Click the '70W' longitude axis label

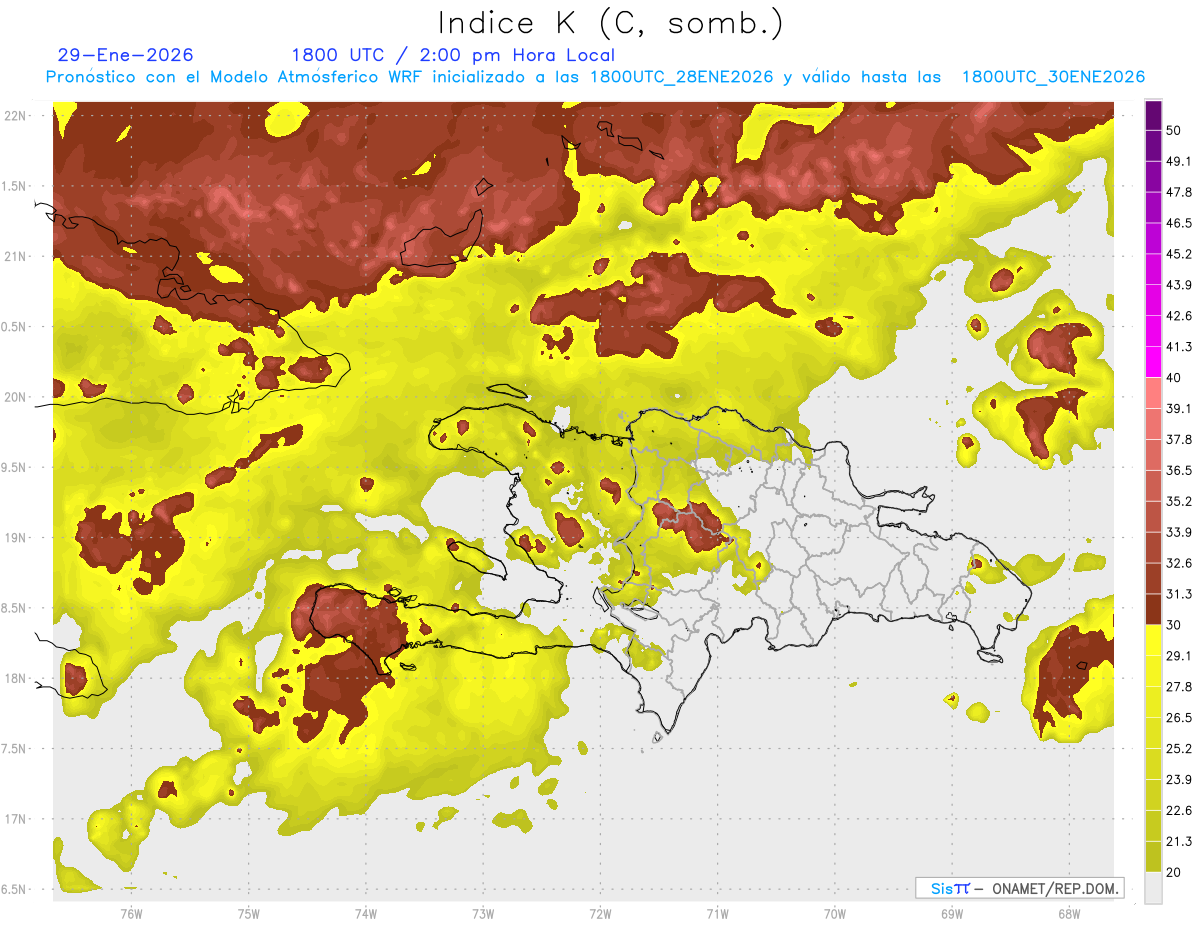pyautogui.click(x=835, y=914)
